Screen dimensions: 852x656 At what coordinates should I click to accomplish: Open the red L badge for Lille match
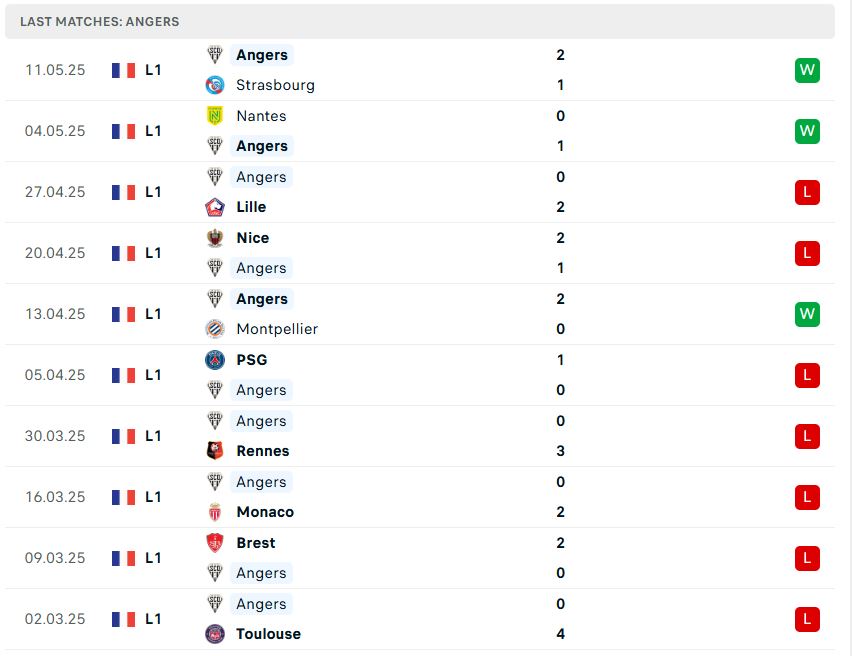(x=807, y=192)
